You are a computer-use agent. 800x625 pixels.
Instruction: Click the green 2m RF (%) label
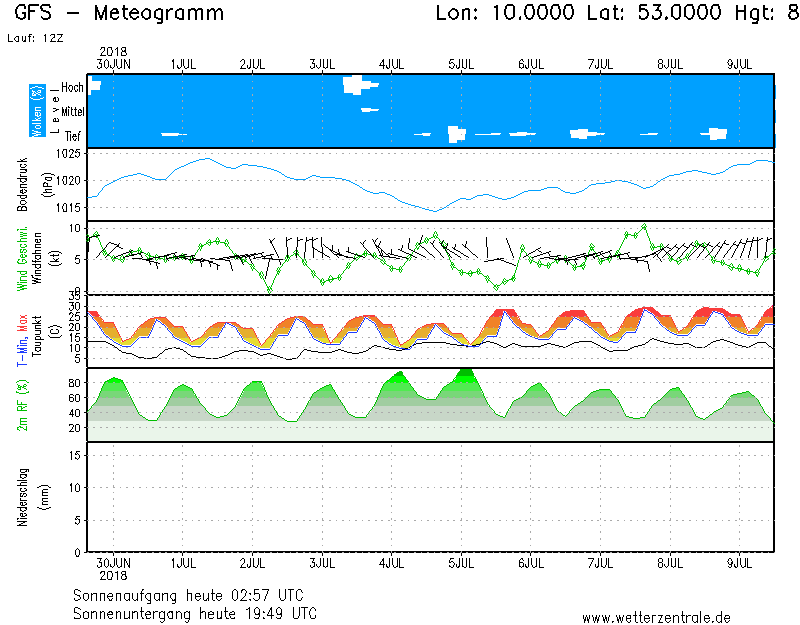coord(22,405)
